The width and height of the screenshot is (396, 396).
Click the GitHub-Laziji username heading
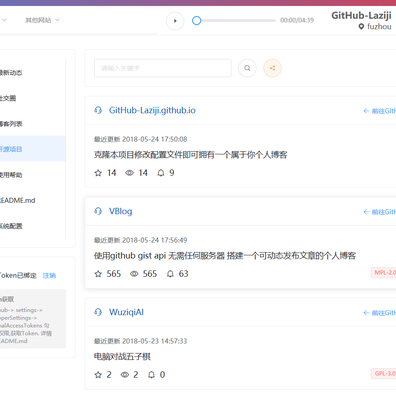[x=361, y=15]
